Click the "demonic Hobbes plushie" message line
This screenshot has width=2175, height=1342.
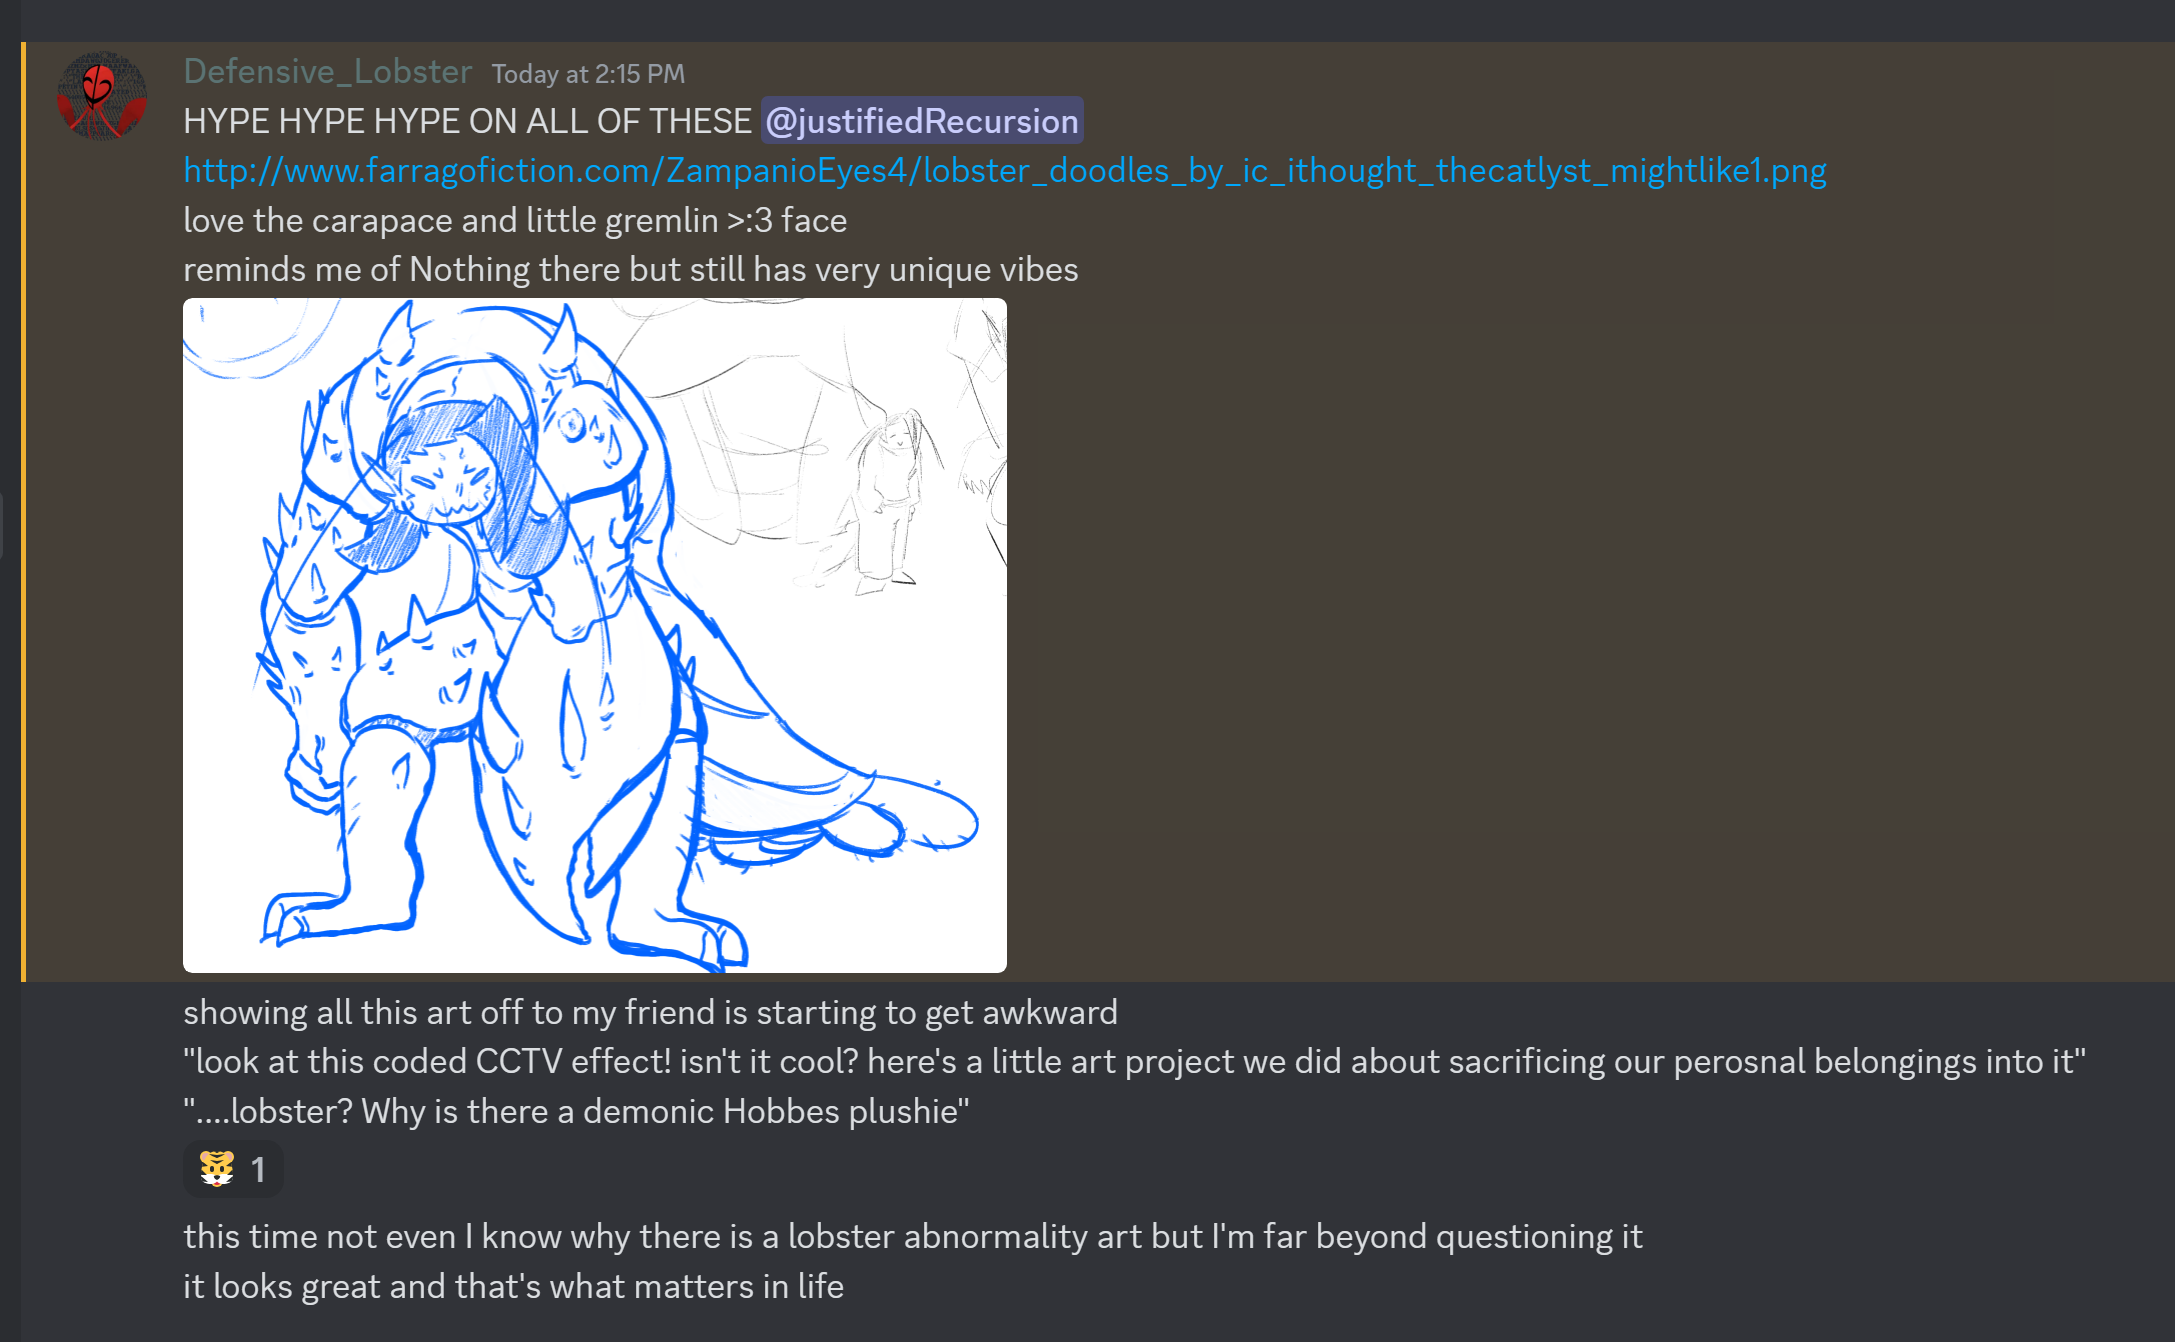pyautogui.click(x=576, y=1112)
